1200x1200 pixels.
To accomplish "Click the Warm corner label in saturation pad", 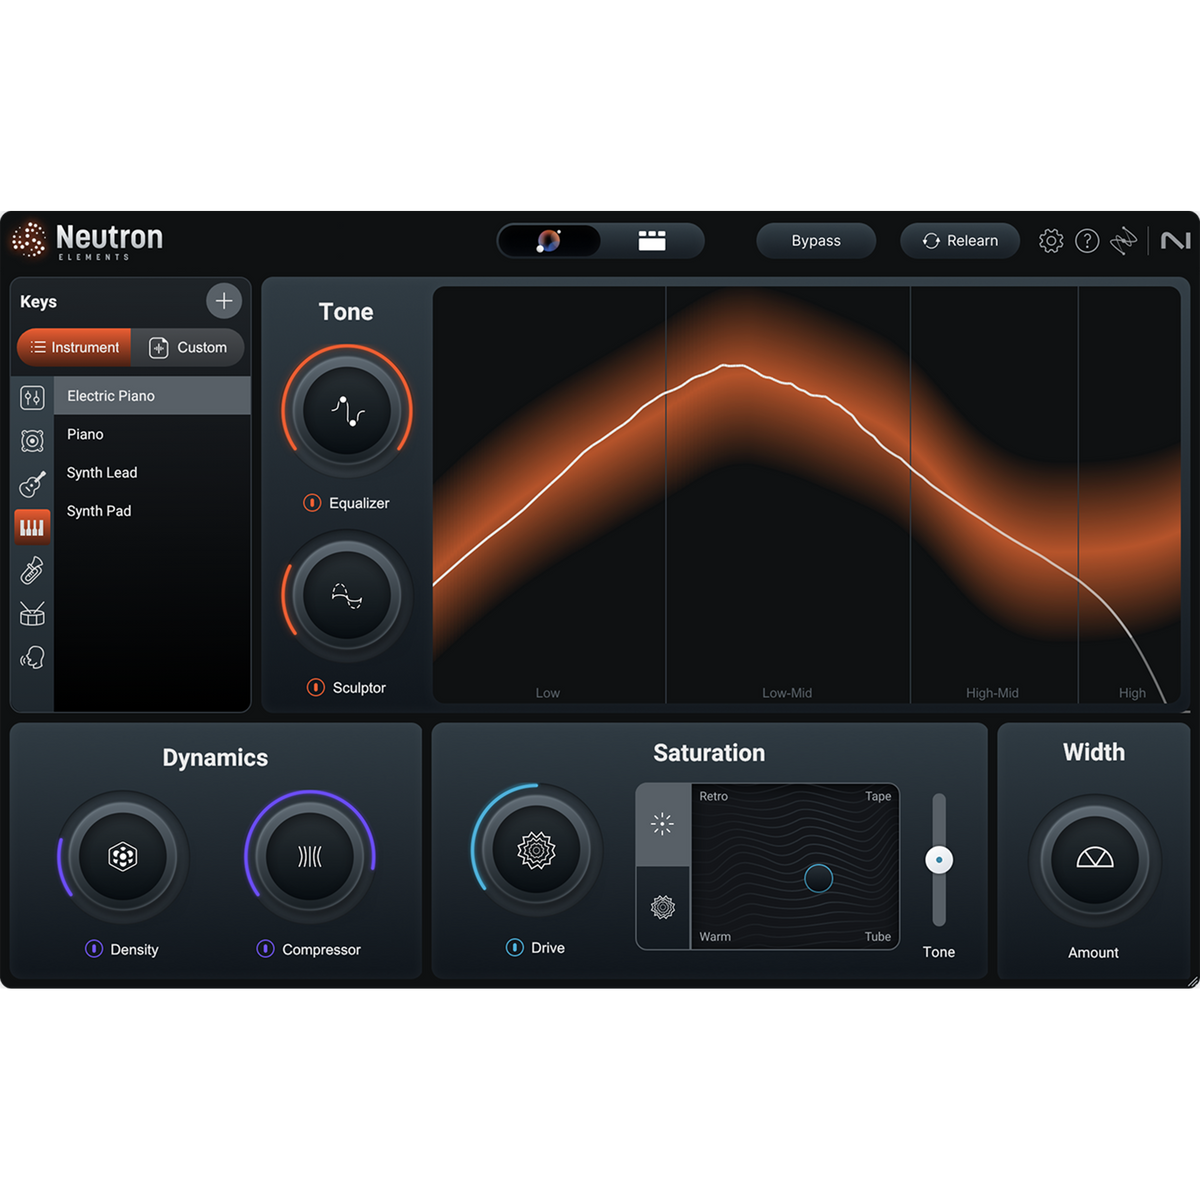I will tap(715, 937).
